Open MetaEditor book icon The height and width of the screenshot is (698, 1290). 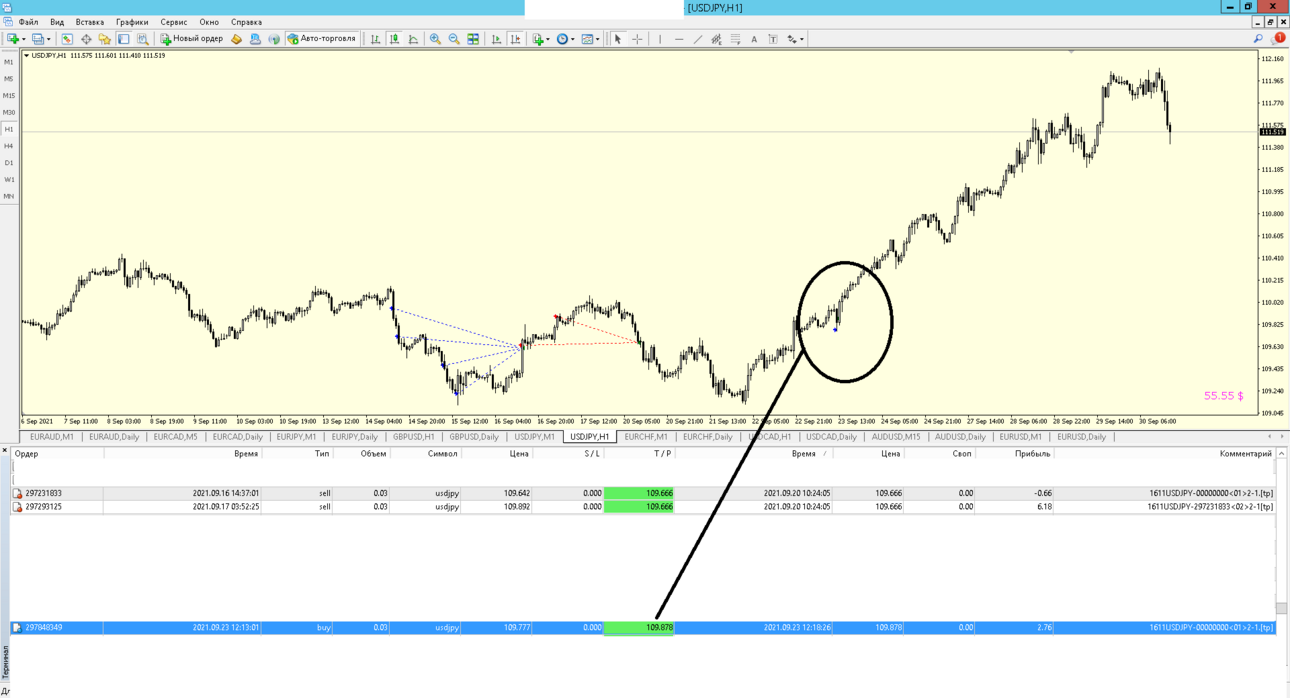click(x=236, y=39)
